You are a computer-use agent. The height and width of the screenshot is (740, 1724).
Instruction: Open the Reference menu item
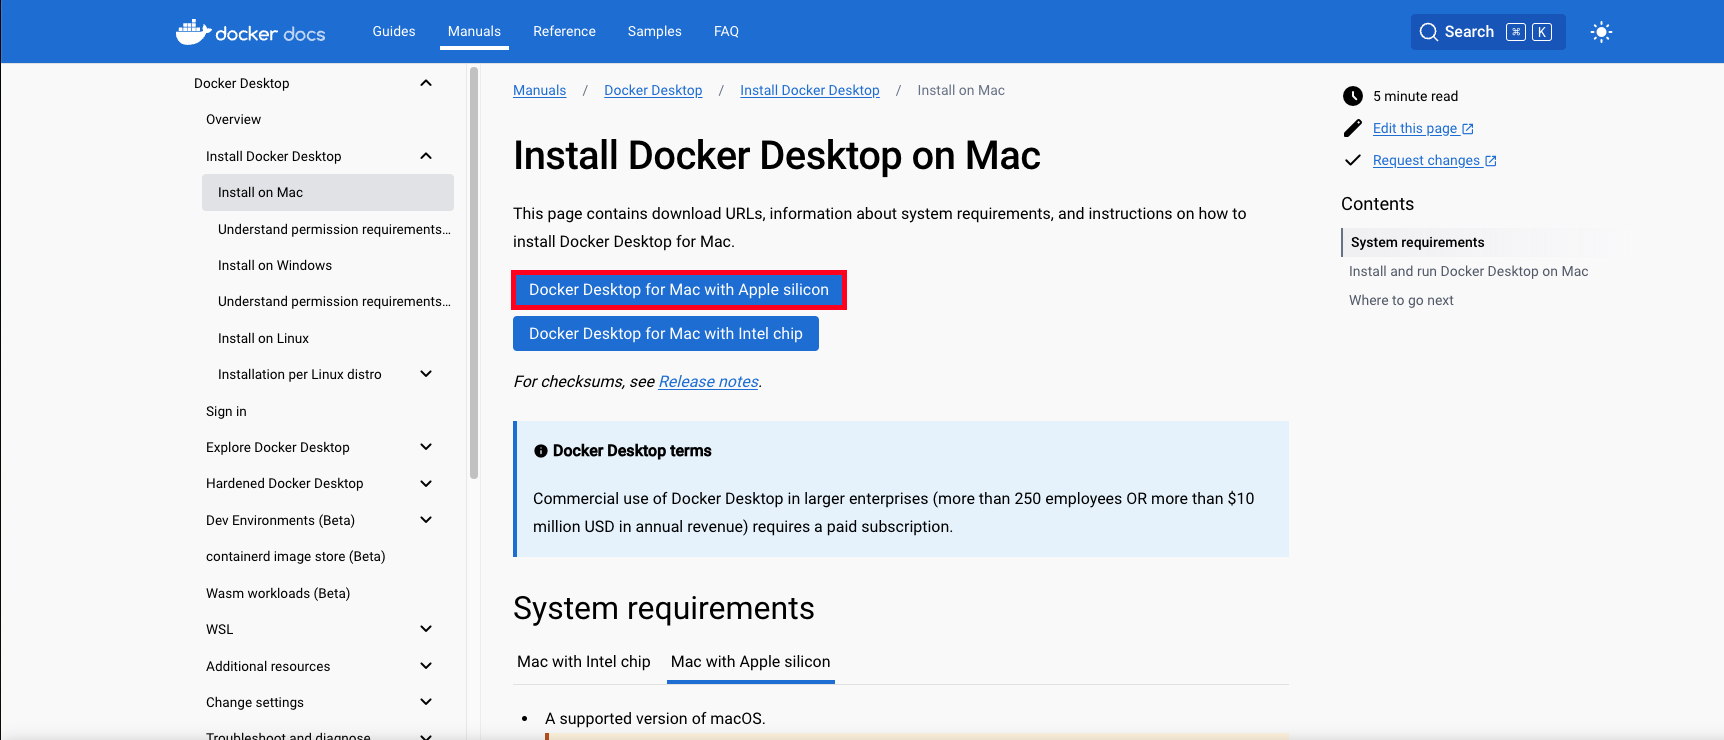[x=564, y=31]
